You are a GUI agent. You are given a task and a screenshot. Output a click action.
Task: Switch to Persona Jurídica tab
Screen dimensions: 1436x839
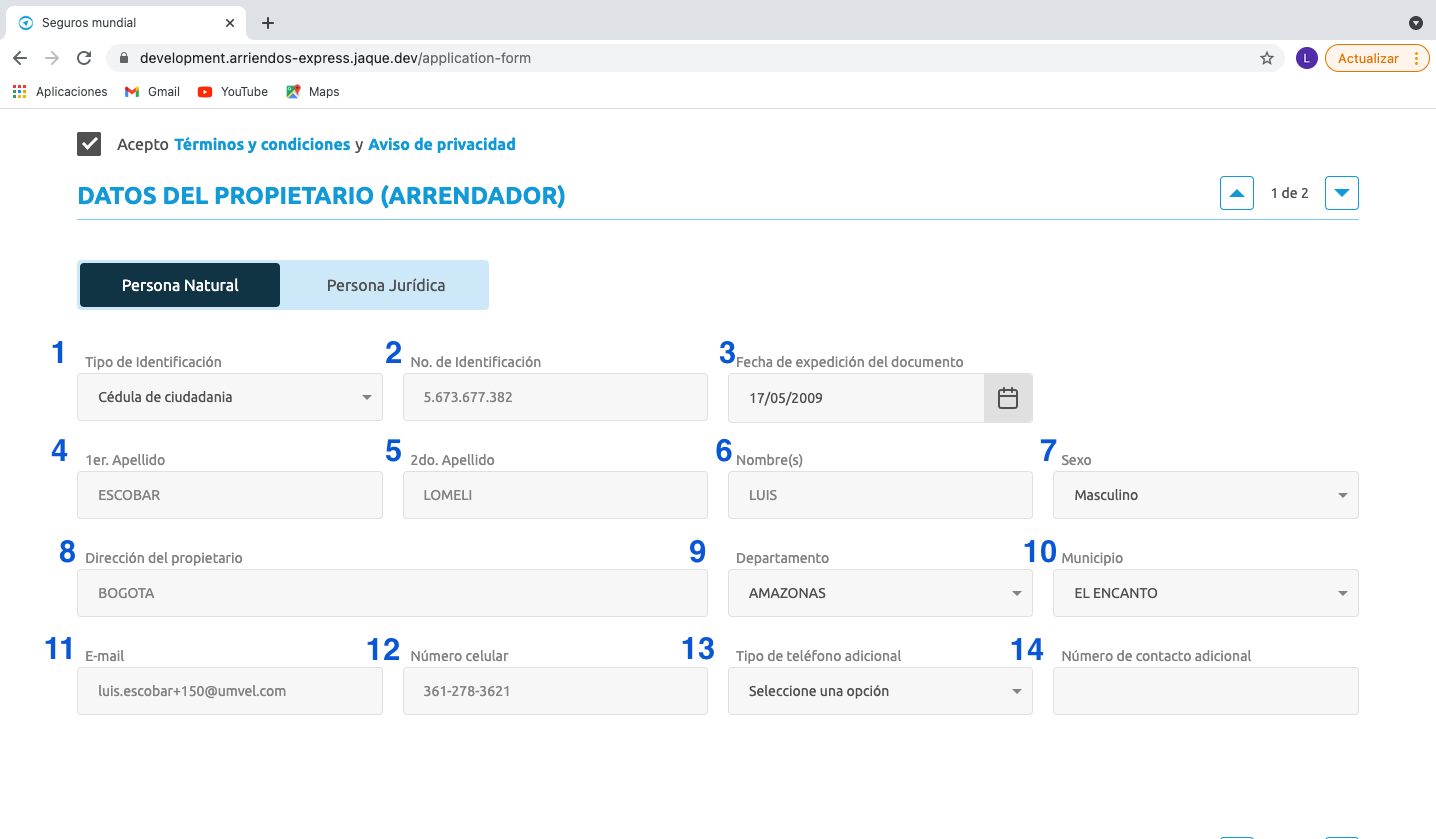[386, 285]
